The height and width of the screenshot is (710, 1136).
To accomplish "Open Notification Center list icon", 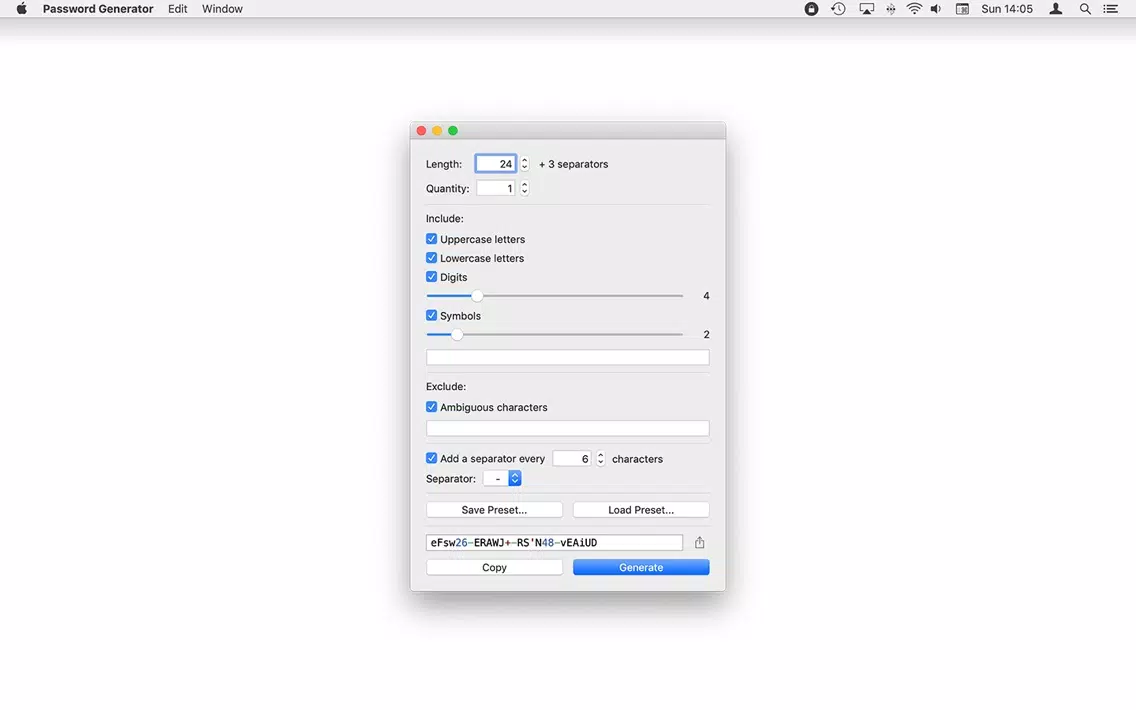I will [x=1110, y=9].
